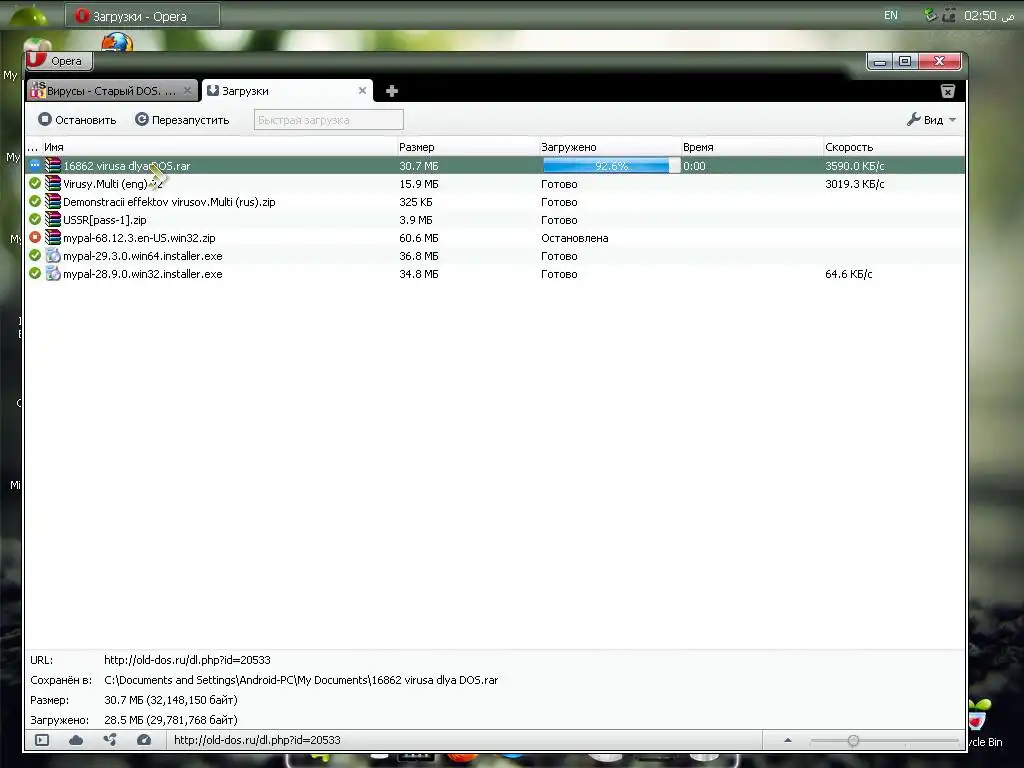Expand the zoom options arrow in status bar
Viewport: 1024px width, 768px height.
point(788,740)
